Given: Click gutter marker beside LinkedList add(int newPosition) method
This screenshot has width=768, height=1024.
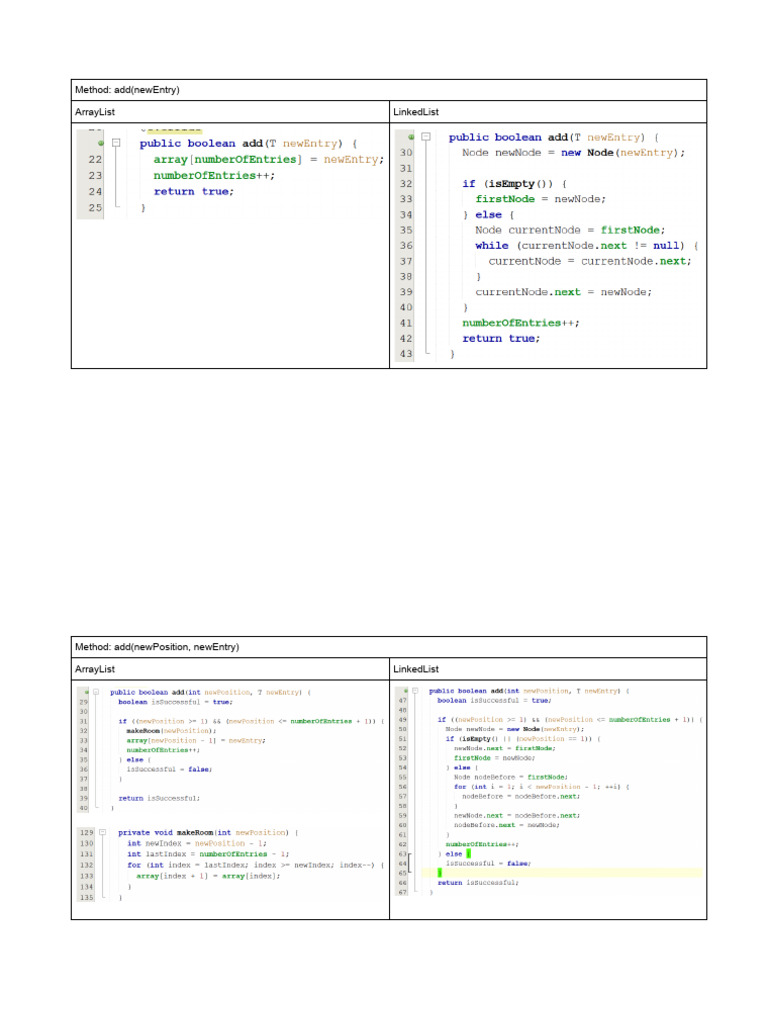Looking at the screenshot, I should click(405, 691).
